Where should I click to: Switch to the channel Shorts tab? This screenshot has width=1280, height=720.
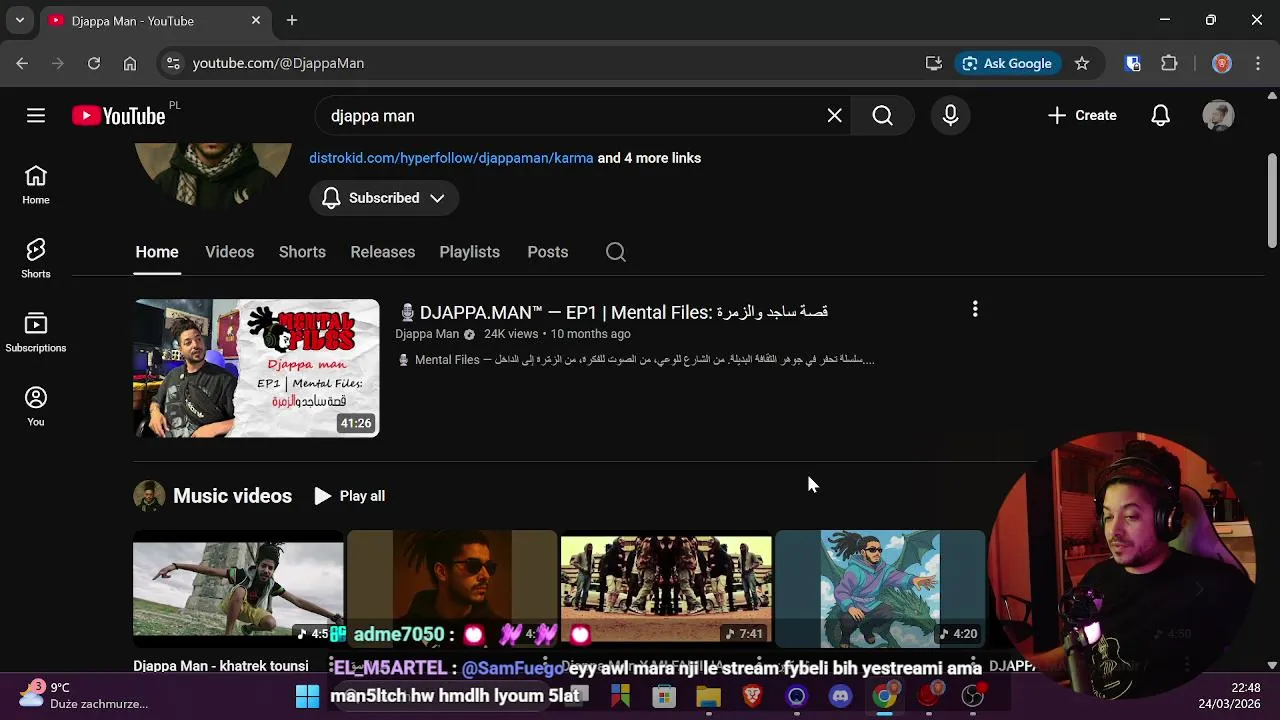click(302, 252)
